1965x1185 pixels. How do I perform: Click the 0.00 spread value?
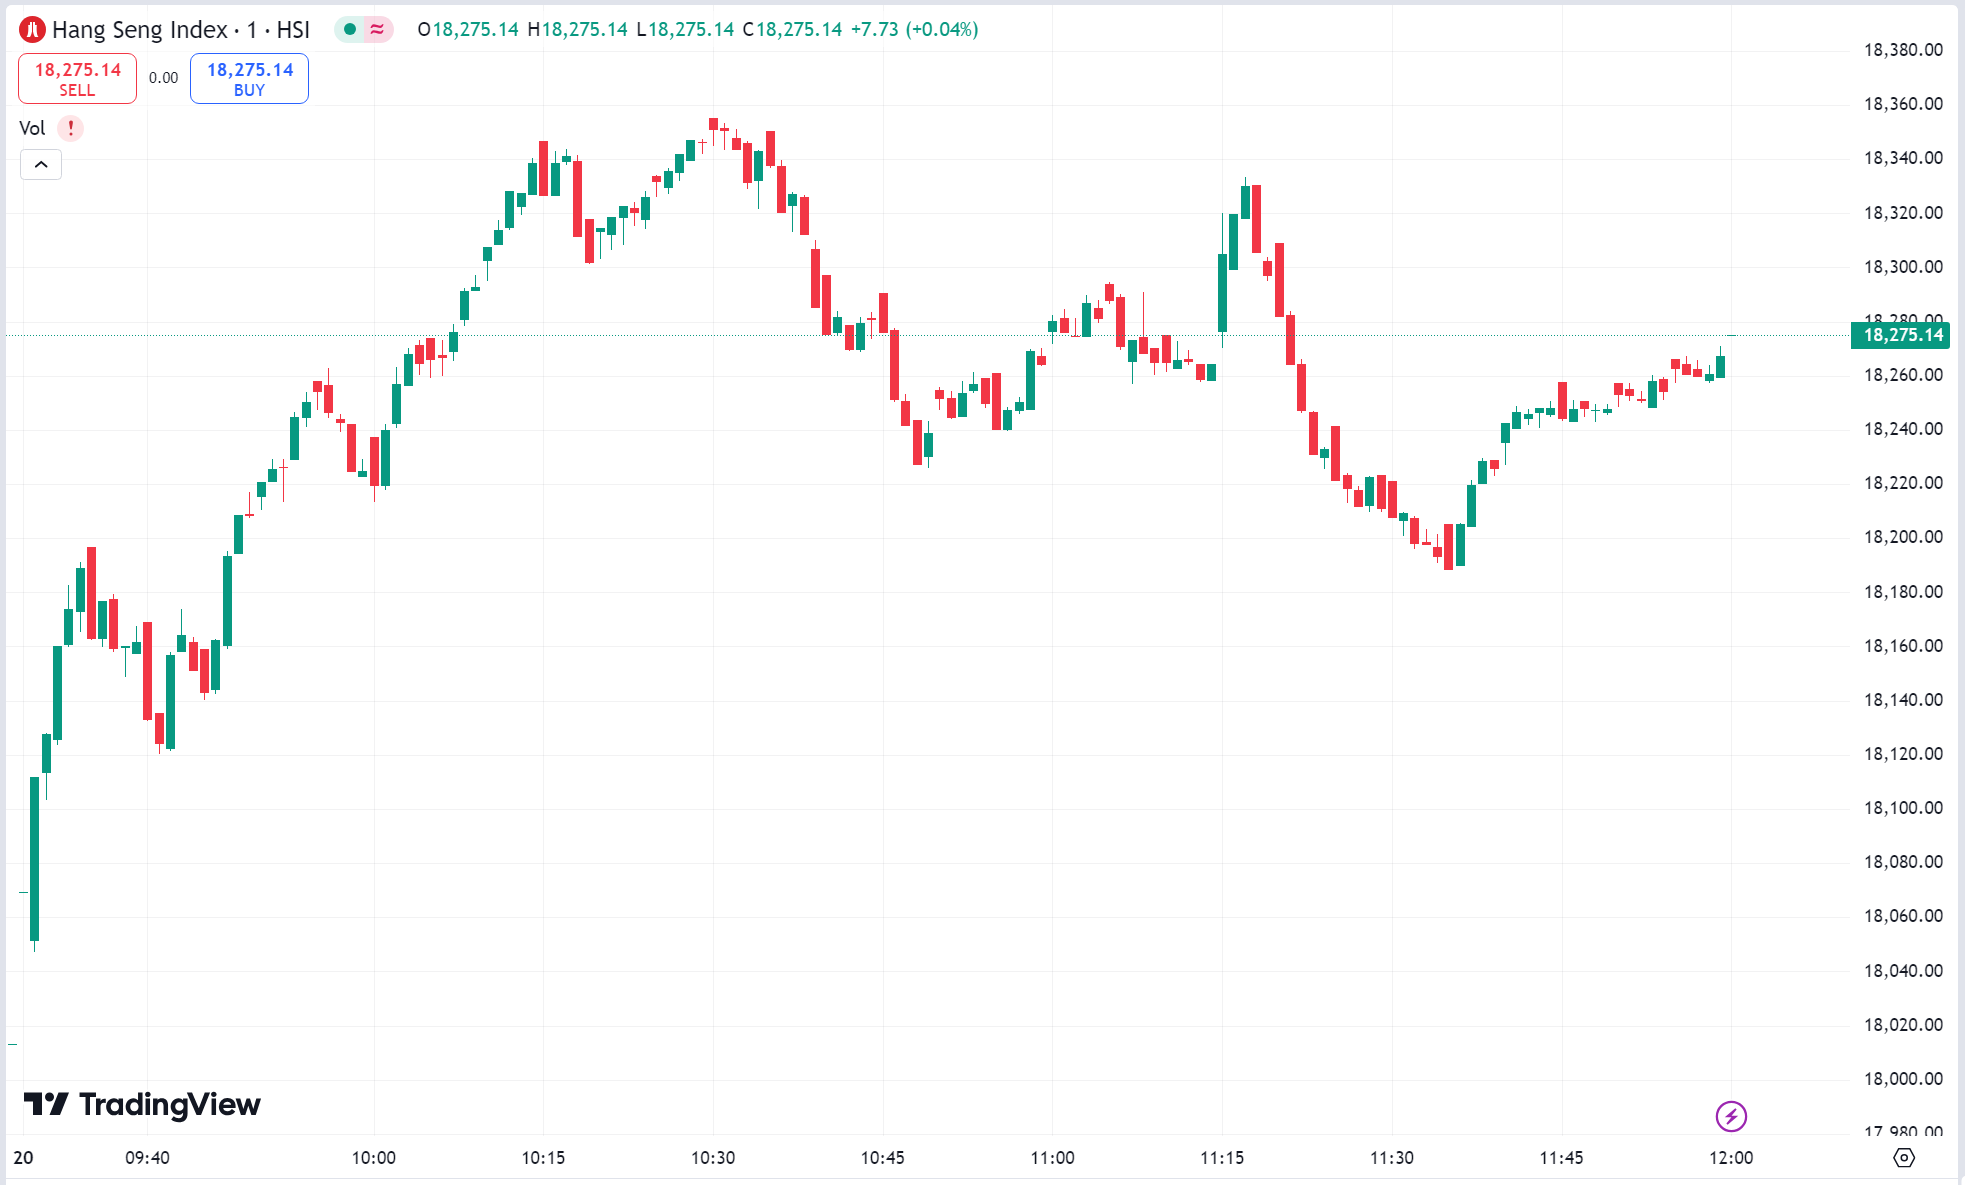[x=163, y=78]
